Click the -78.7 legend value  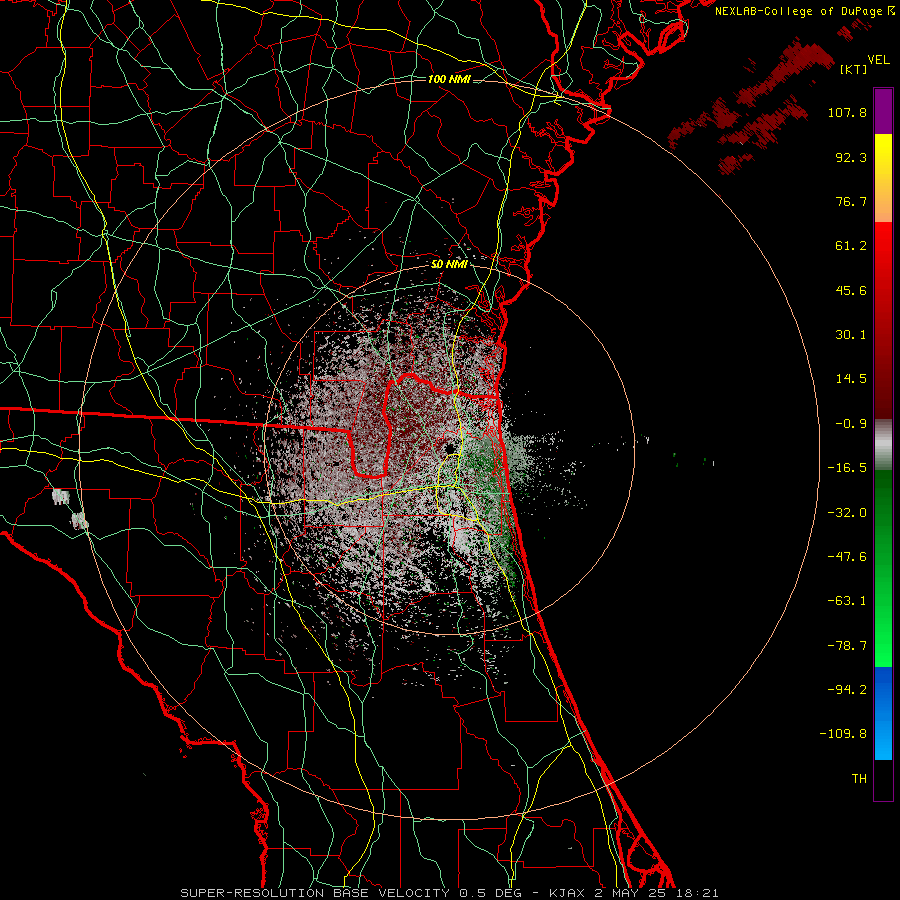(x=847, y=646)
